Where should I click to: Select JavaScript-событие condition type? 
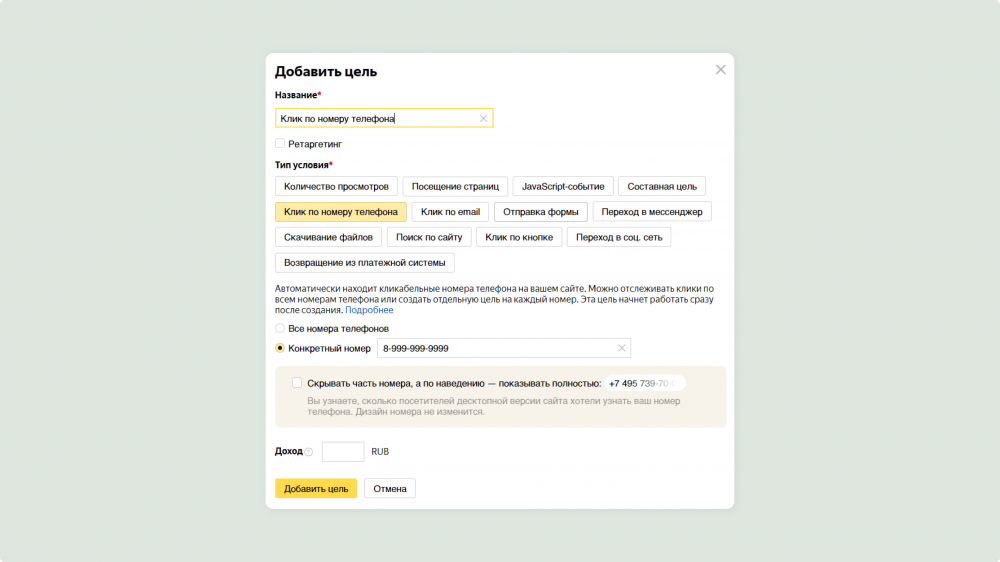[563, 186]
